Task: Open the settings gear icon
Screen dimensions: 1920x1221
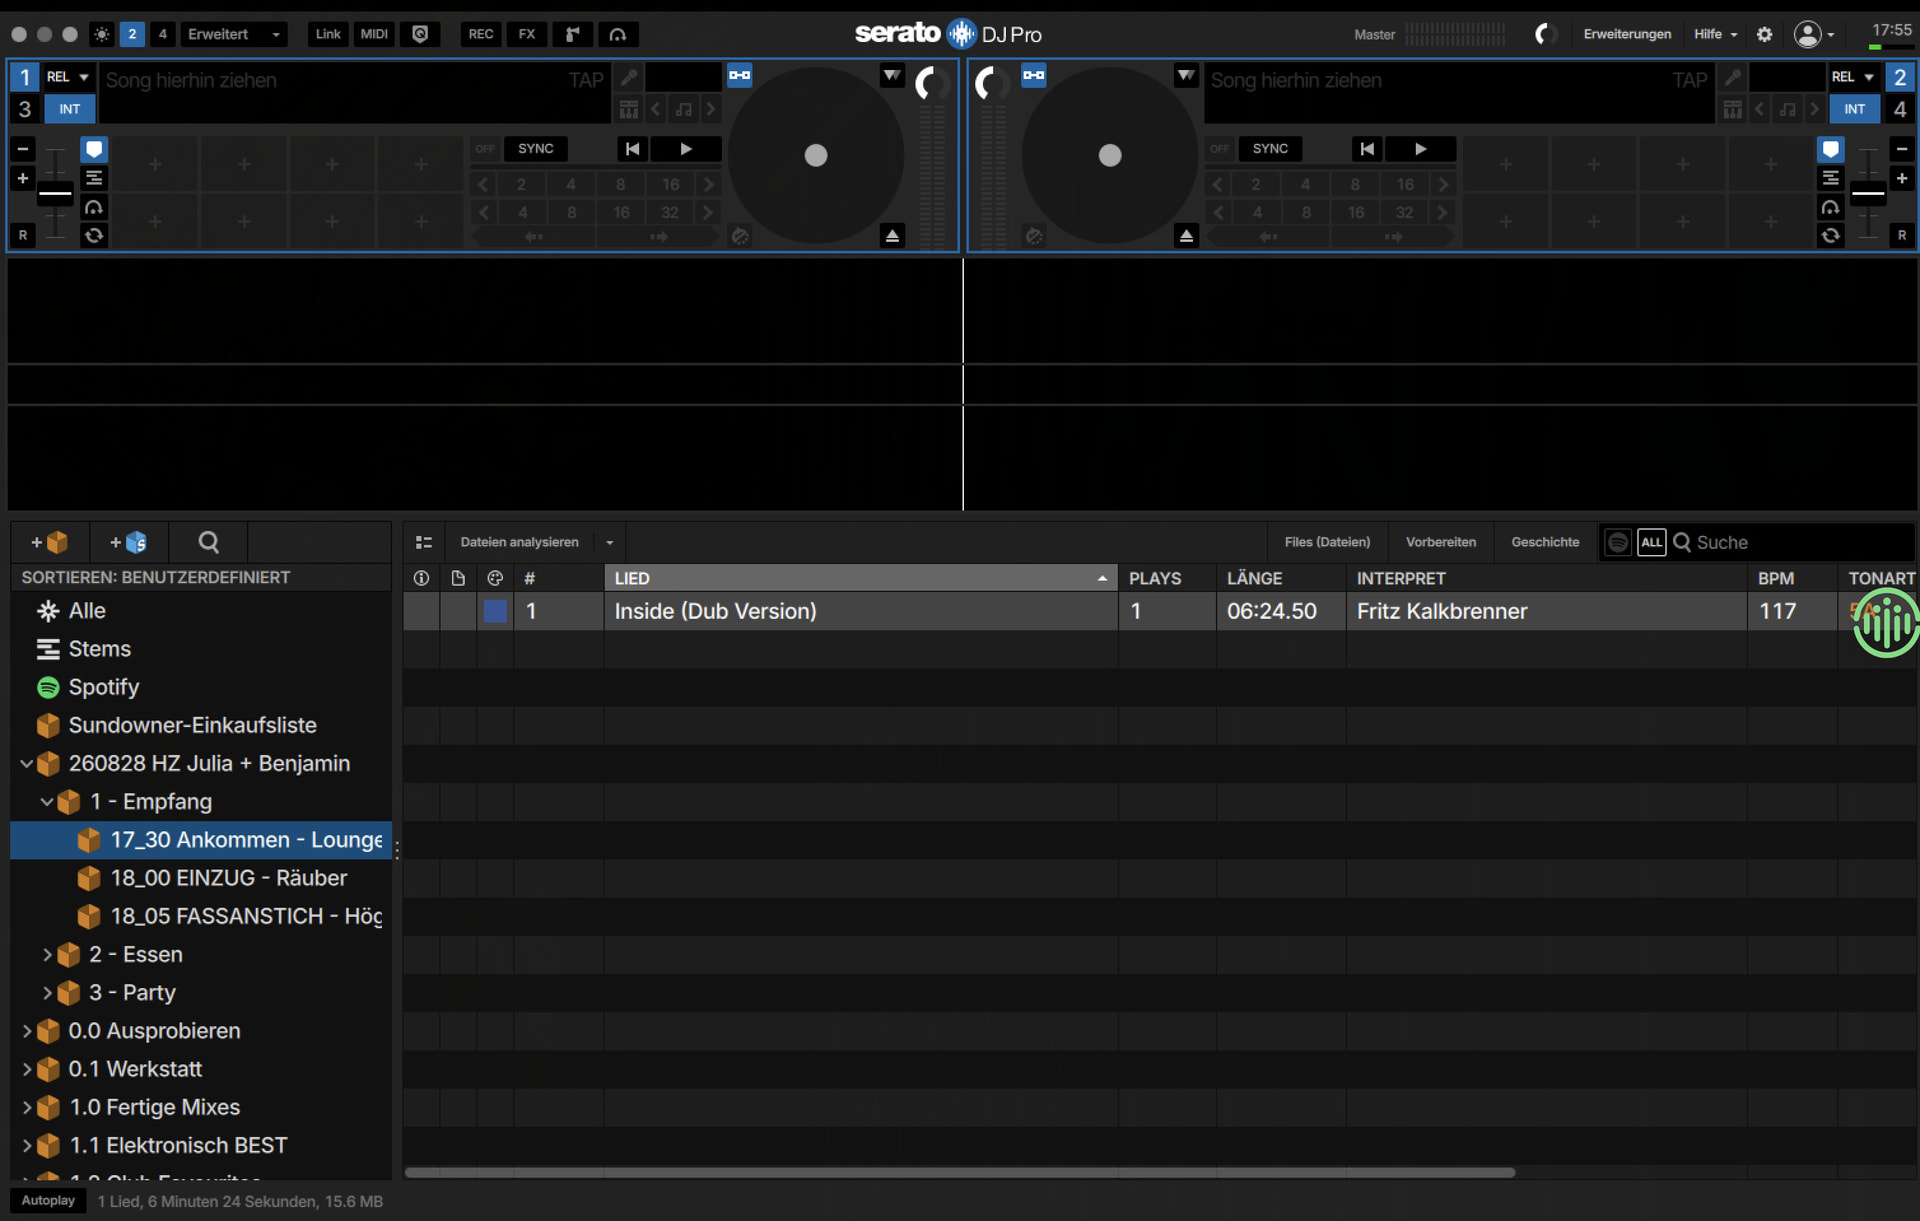Action: tap(1764, 34)
